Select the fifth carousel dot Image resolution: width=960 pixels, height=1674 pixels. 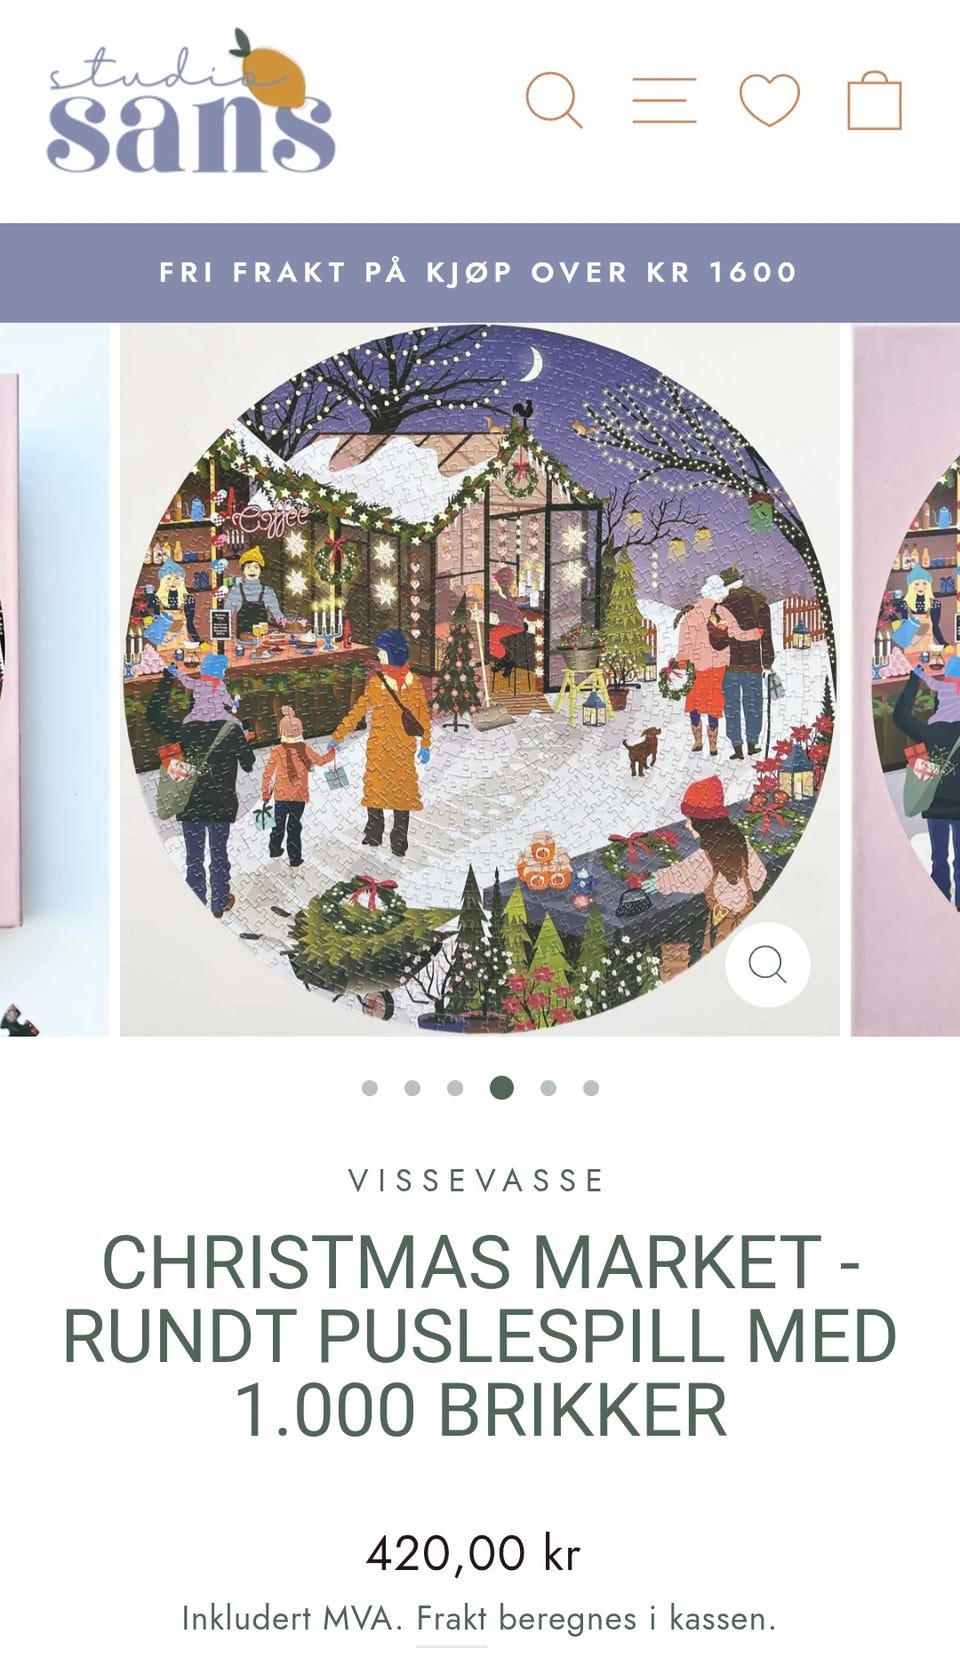tap(548, 1088)
